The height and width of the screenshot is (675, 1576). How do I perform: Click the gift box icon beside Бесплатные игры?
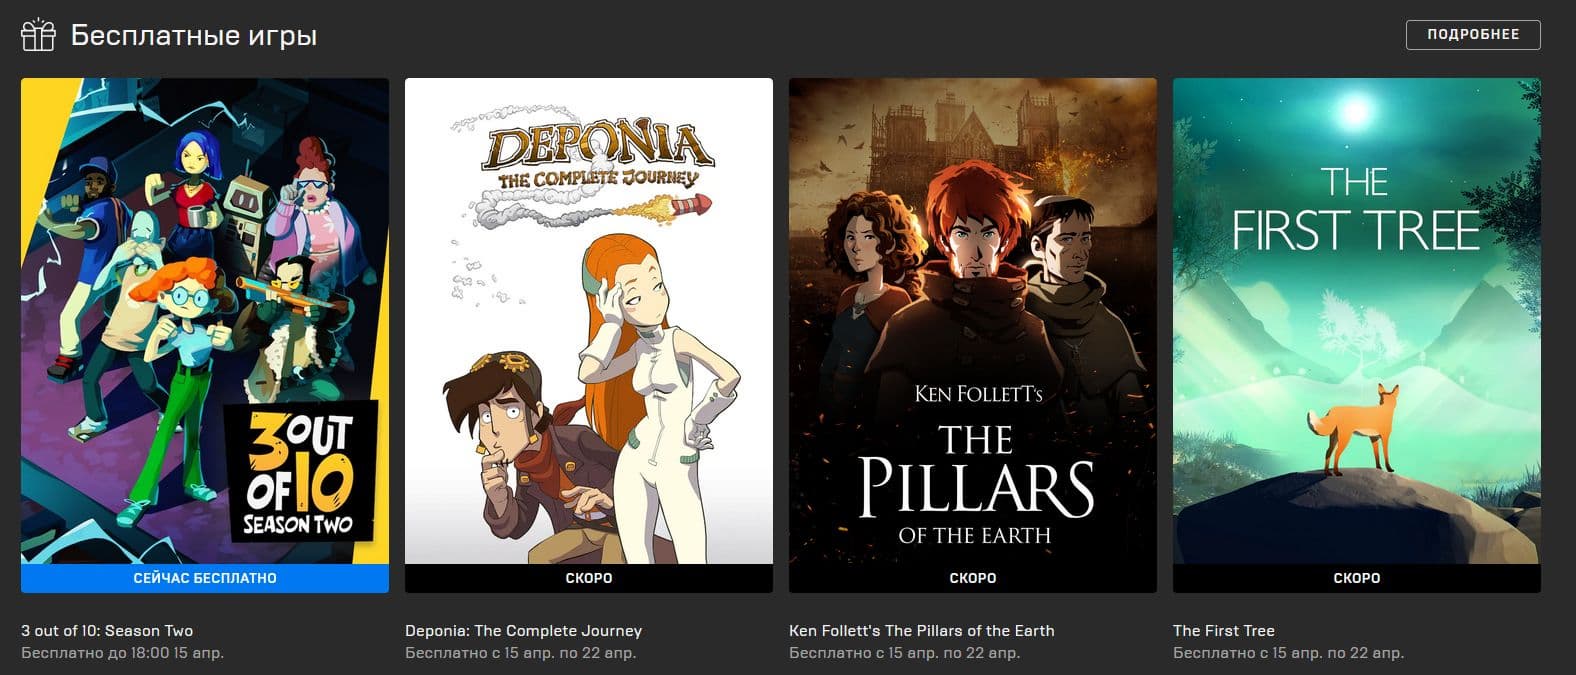[x=38, y=35]
